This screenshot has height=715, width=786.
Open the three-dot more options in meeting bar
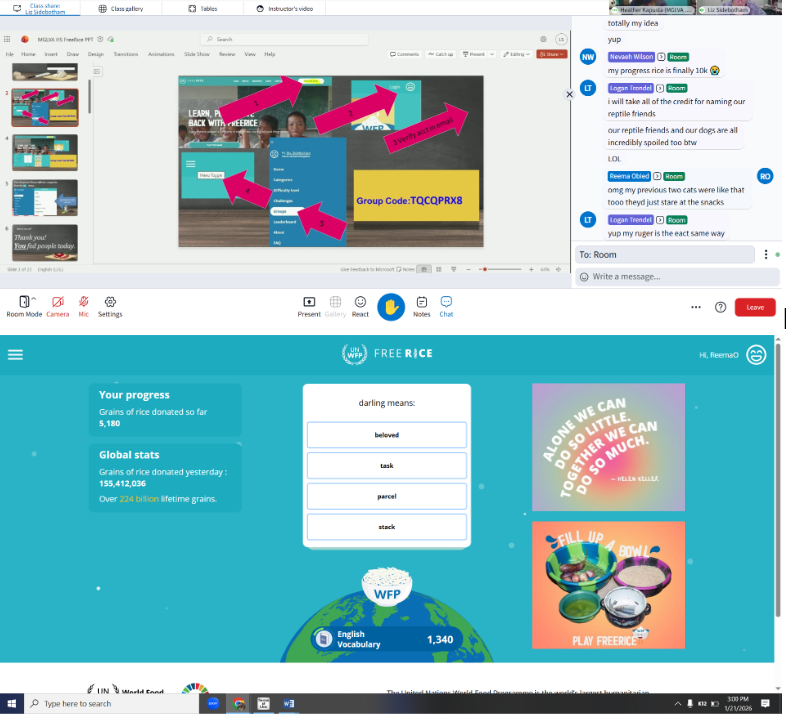[x=696, y=307]
